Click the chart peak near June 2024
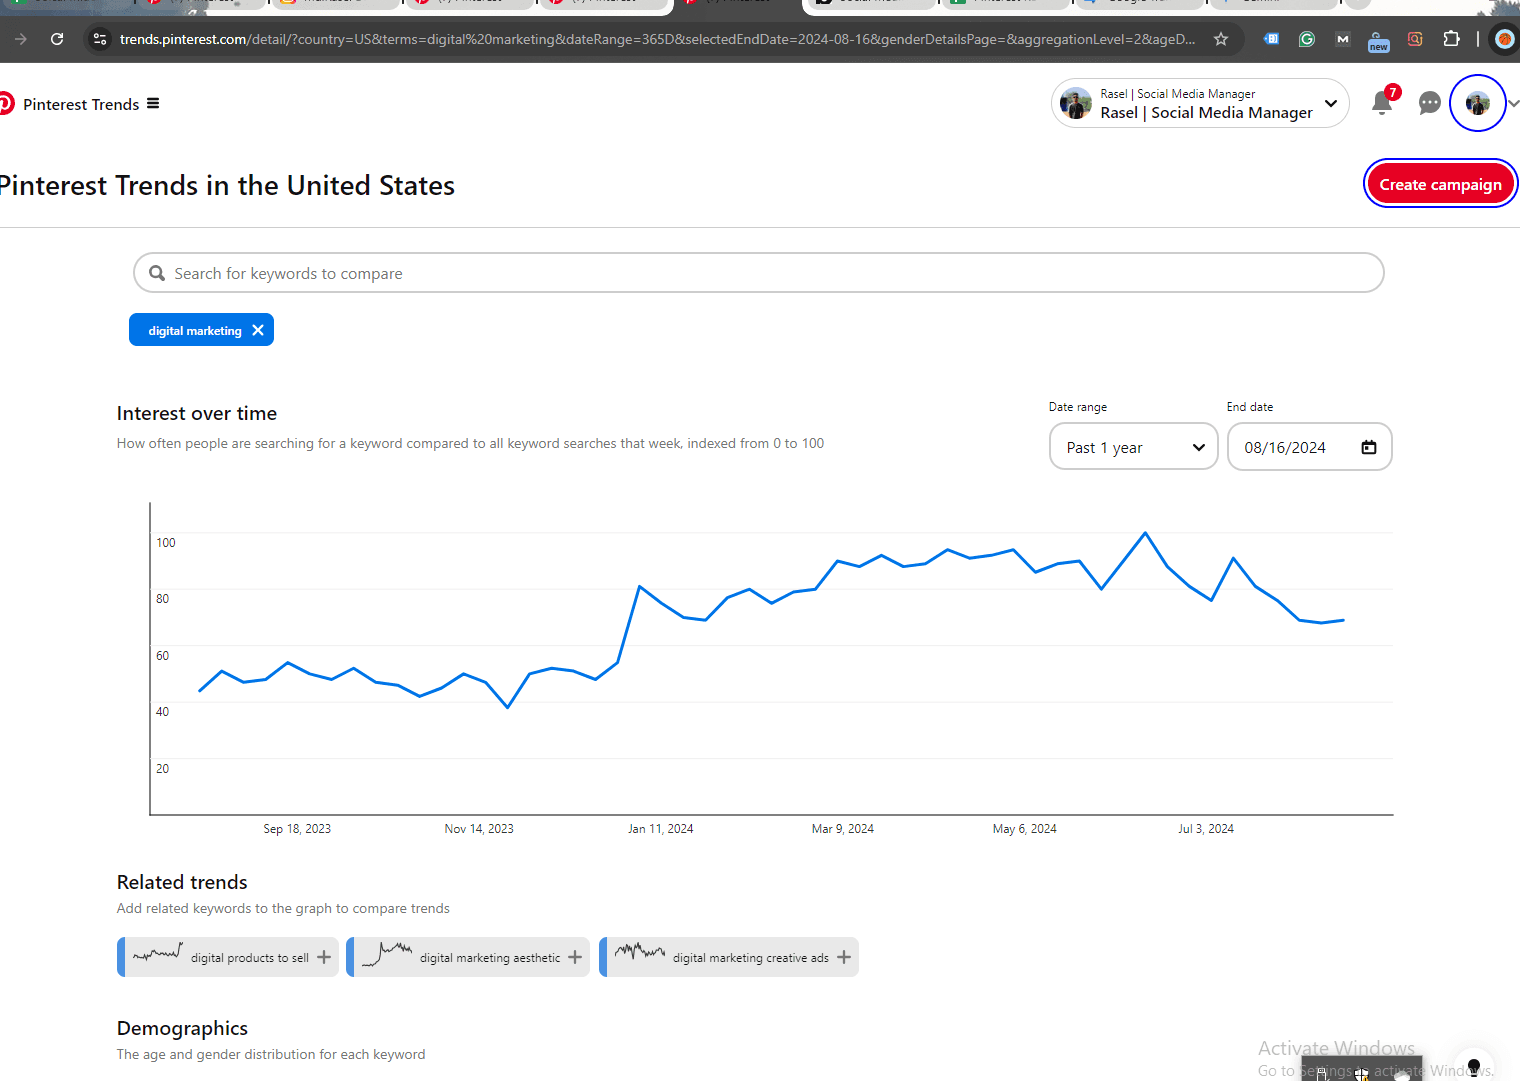Image resolution: width=1520 pixels, height=1081 pixels. (x=1145, y=533)
